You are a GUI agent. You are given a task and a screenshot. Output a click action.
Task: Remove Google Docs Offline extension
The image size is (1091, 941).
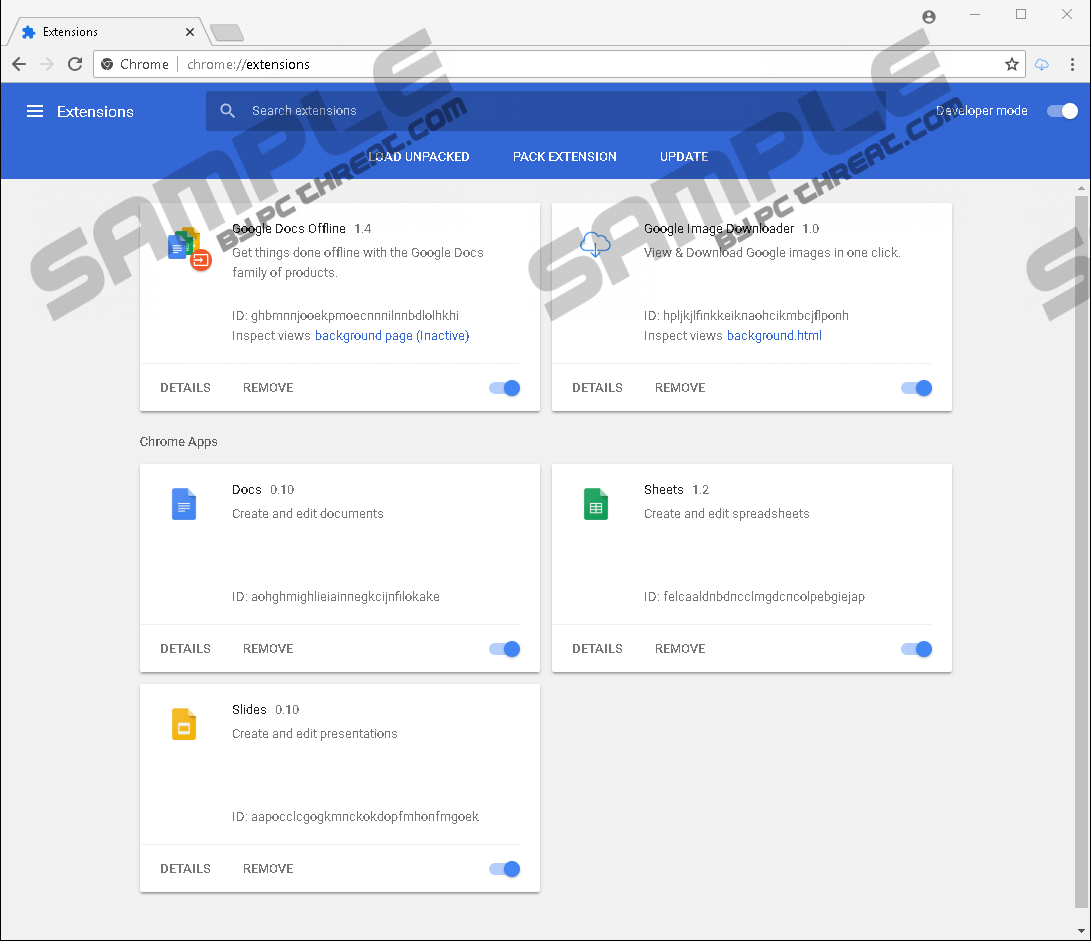click(268, 388)
